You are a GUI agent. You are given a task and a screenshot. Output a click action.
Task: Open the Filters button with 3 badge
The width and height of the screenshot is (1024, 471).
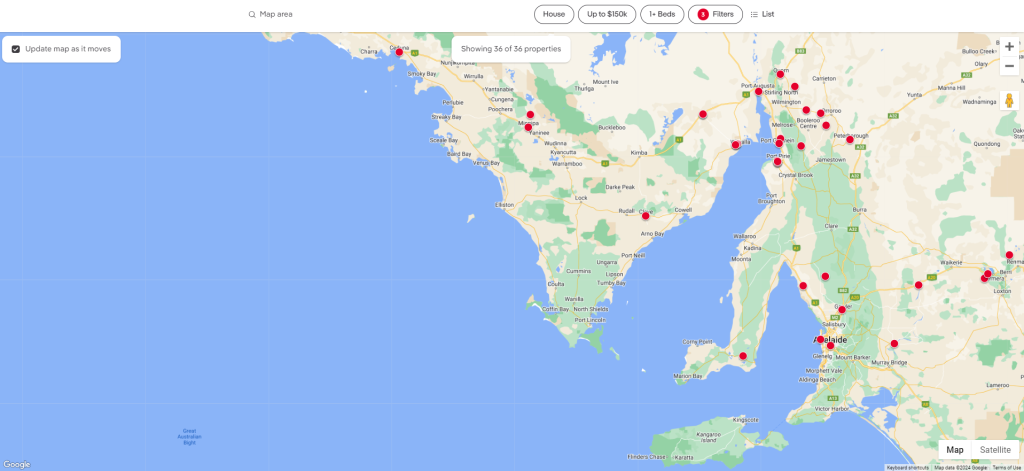[715, 14]
